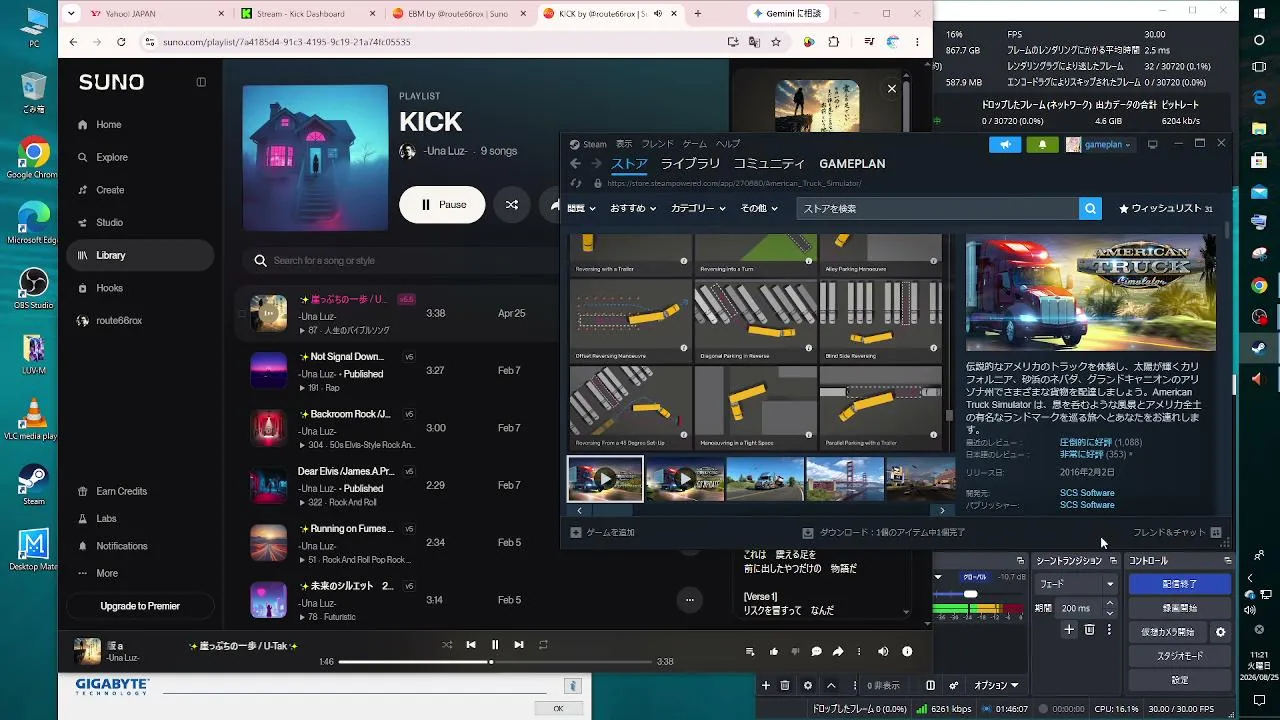
Task: Toggle repeat in the Suno player bar
Action: click(x=543, y=645)
